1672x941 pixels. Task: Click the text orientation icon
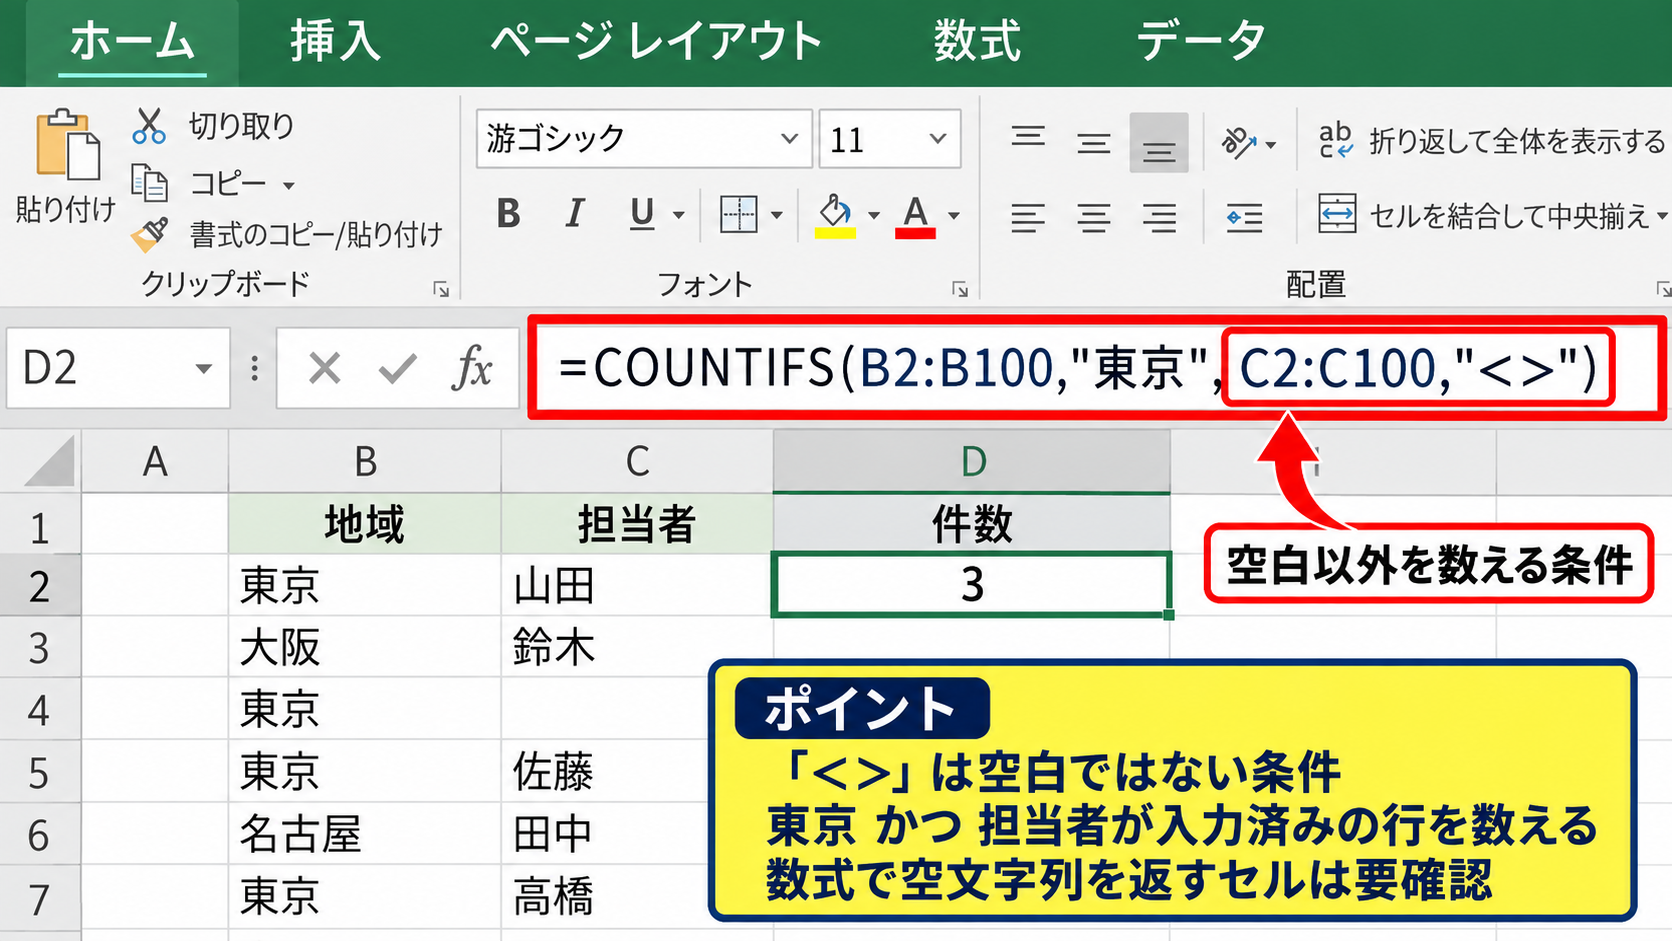1239,143
